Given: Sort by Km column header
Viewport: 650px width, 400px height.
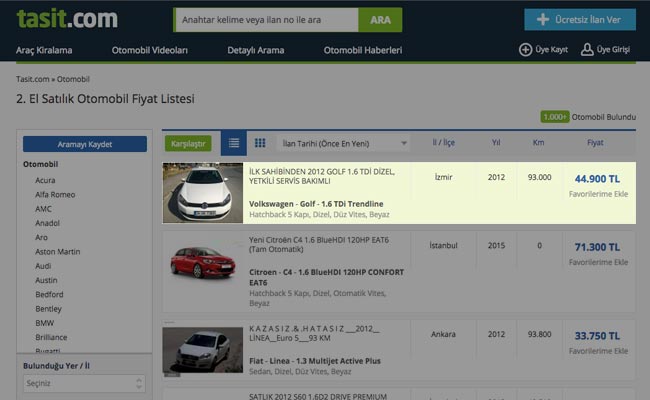Looking at the screenshot, I should click(538, 142).
